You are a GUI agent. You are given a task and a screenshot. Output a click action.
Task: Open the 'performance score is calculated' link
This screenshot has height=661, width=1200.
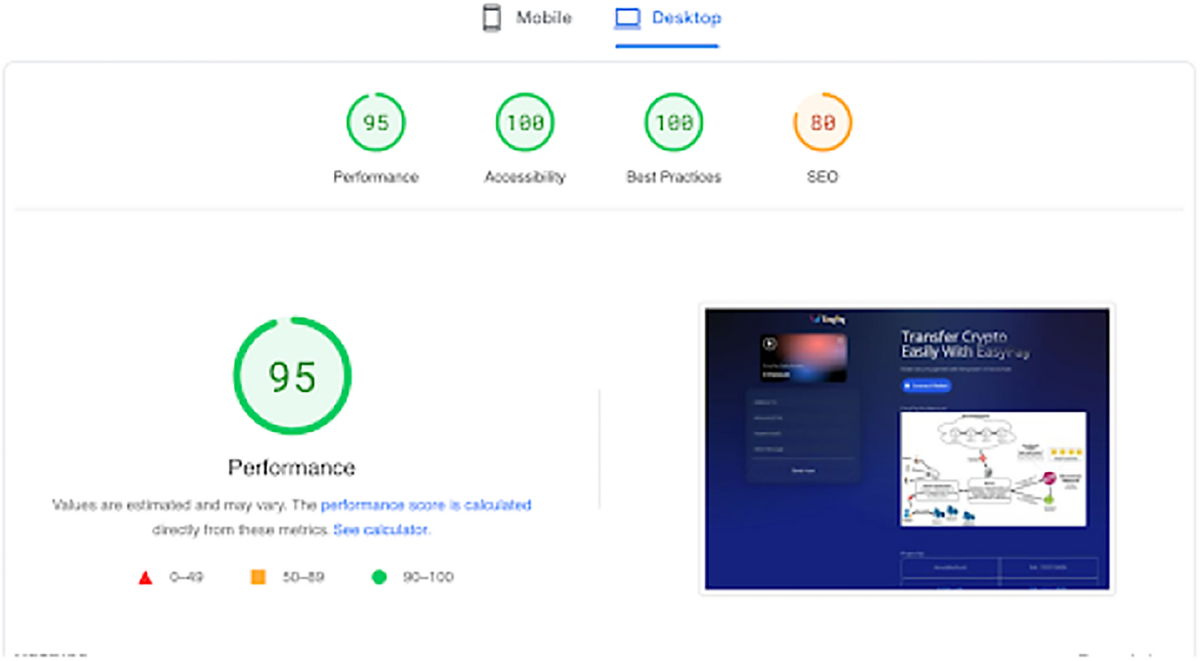click(426, 505)
